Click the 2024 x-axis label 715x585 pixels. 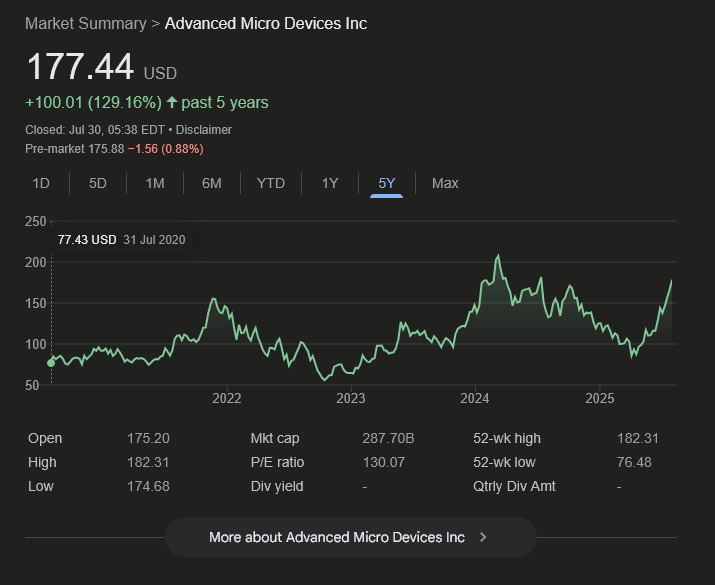[475, 399]
